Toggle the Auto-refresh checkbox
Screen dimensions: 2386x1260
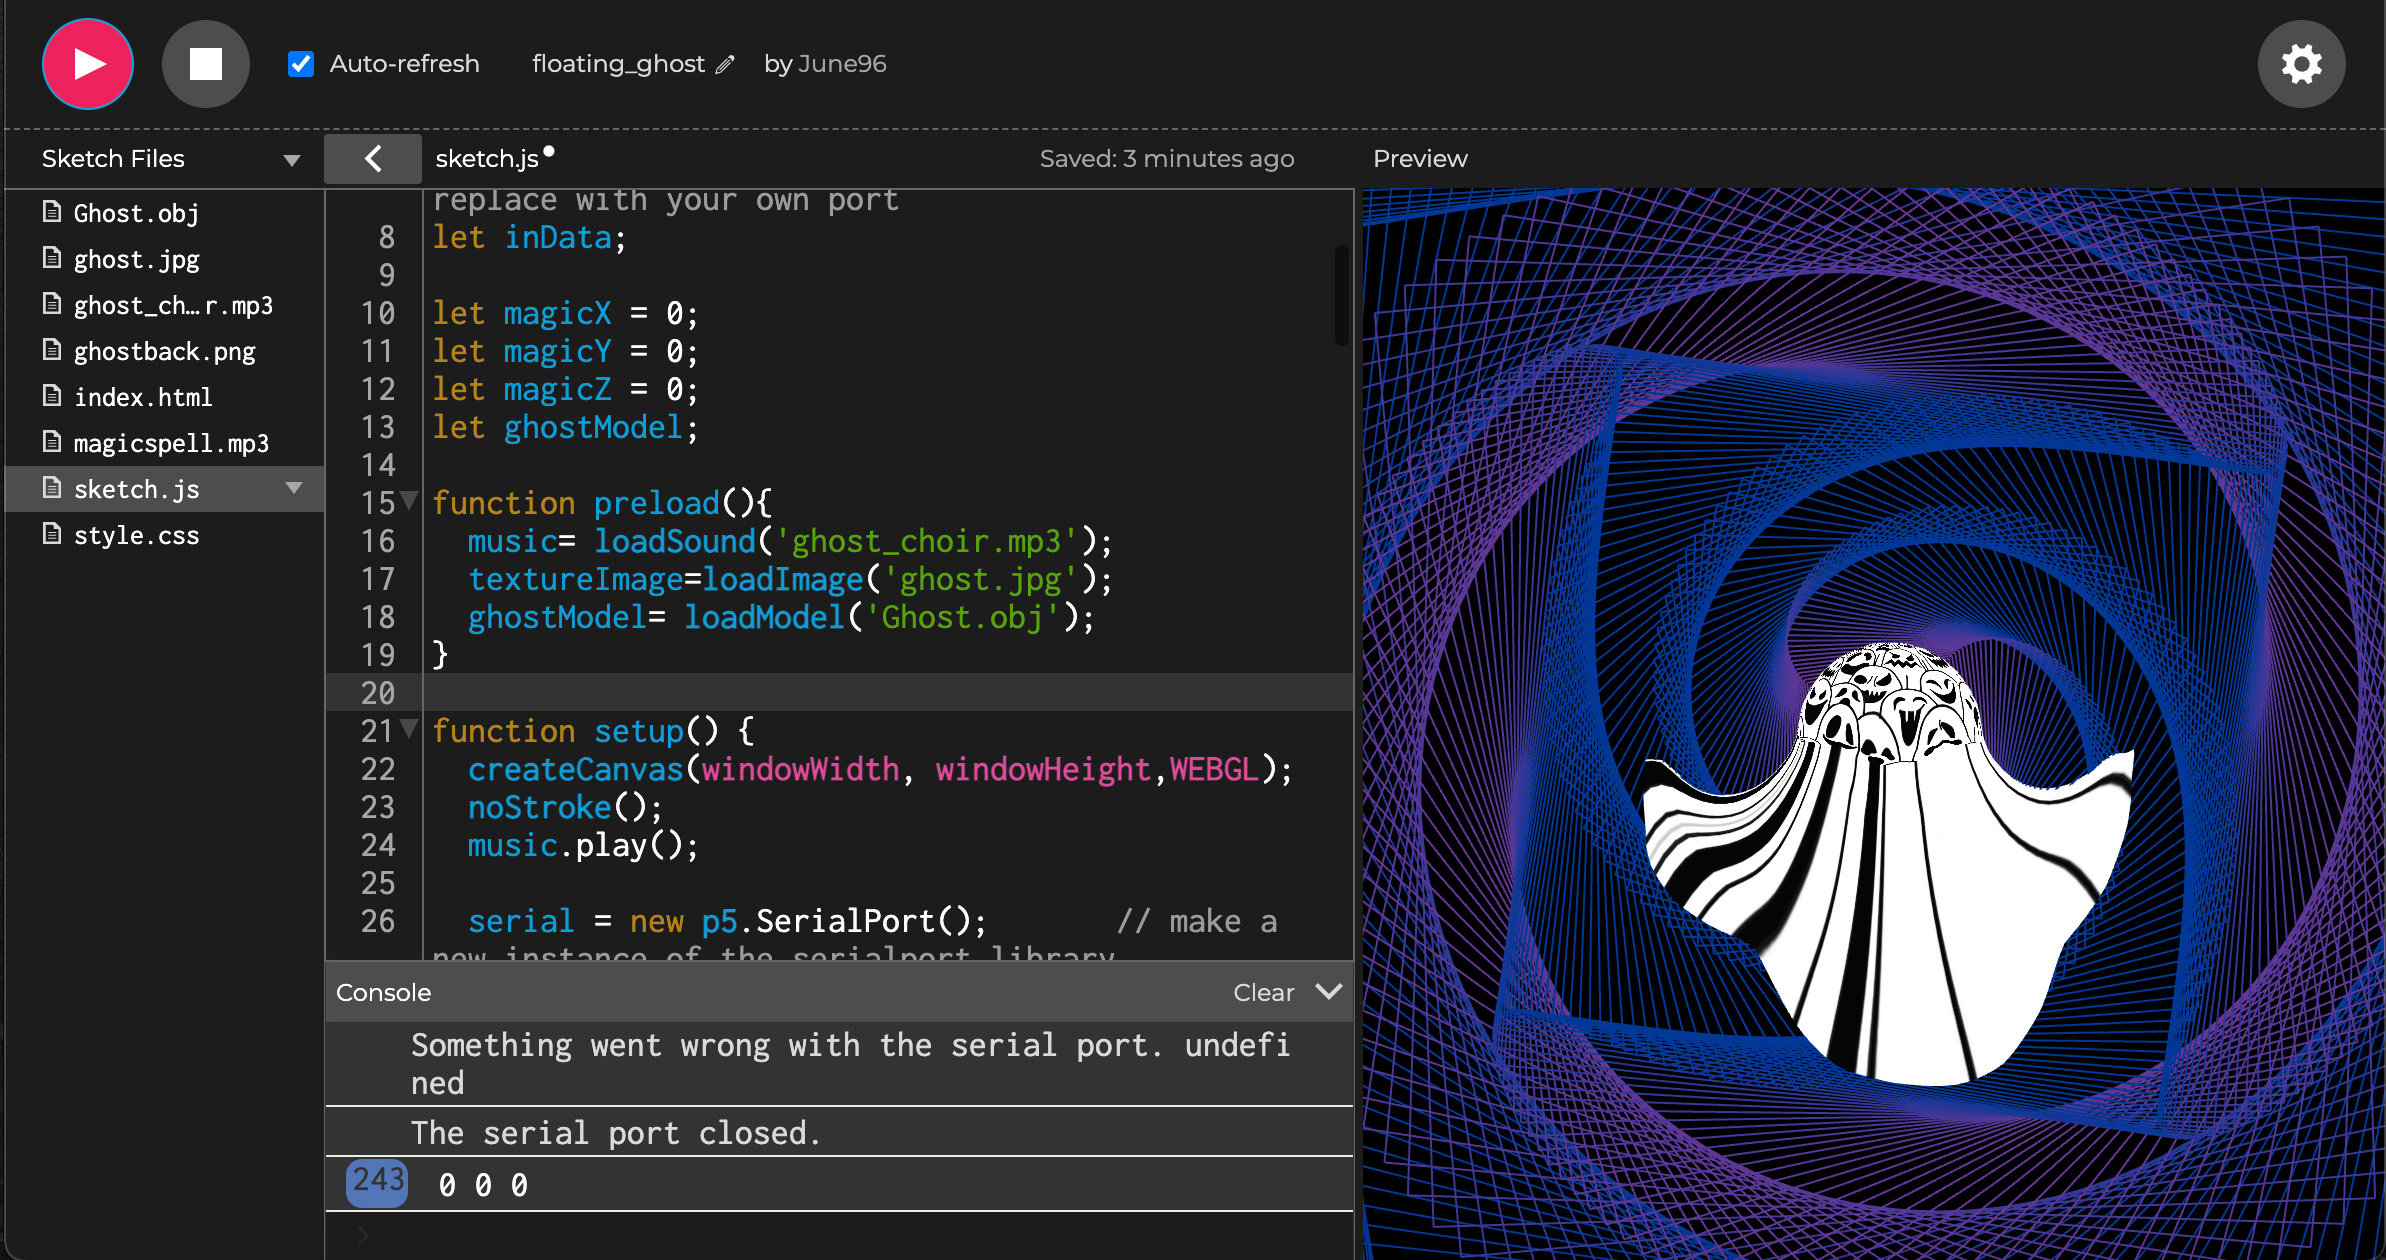[x=301, y=64]
